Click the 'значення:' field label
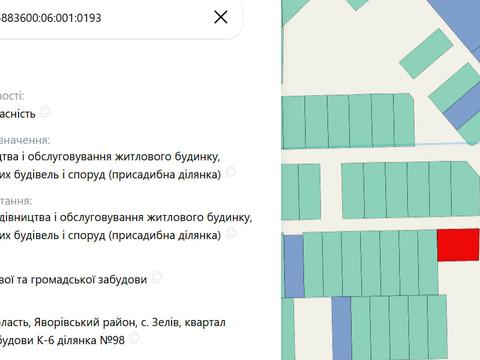480x360 pixels. pyautogui.click(x=25, y=140)
